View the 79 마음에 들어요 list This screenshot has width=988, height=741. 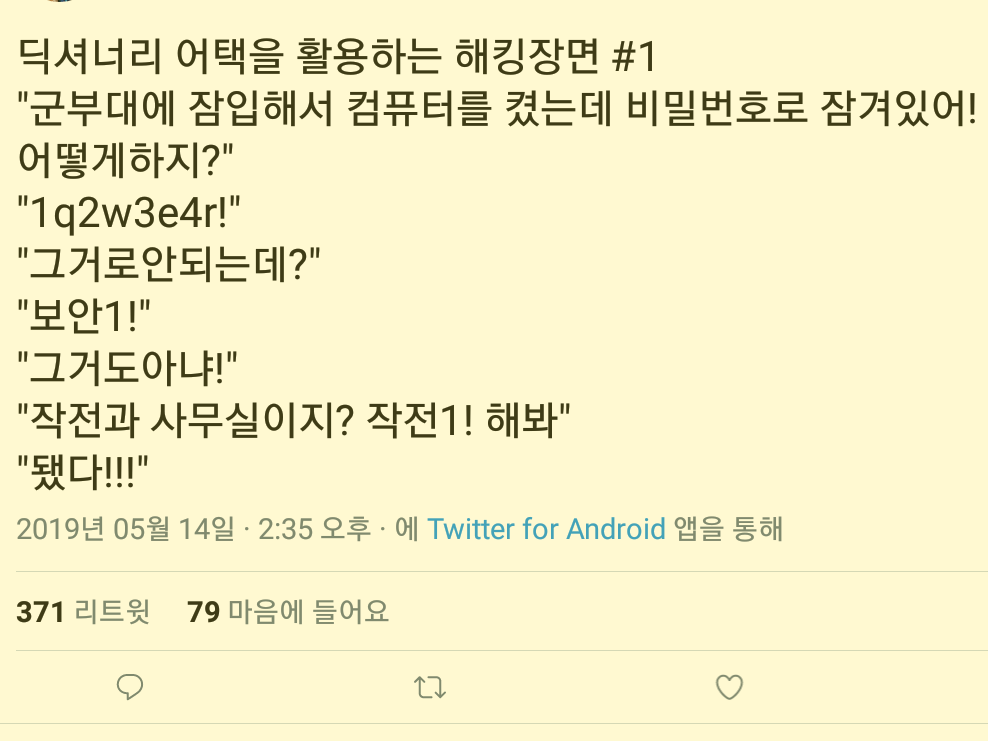287,611
